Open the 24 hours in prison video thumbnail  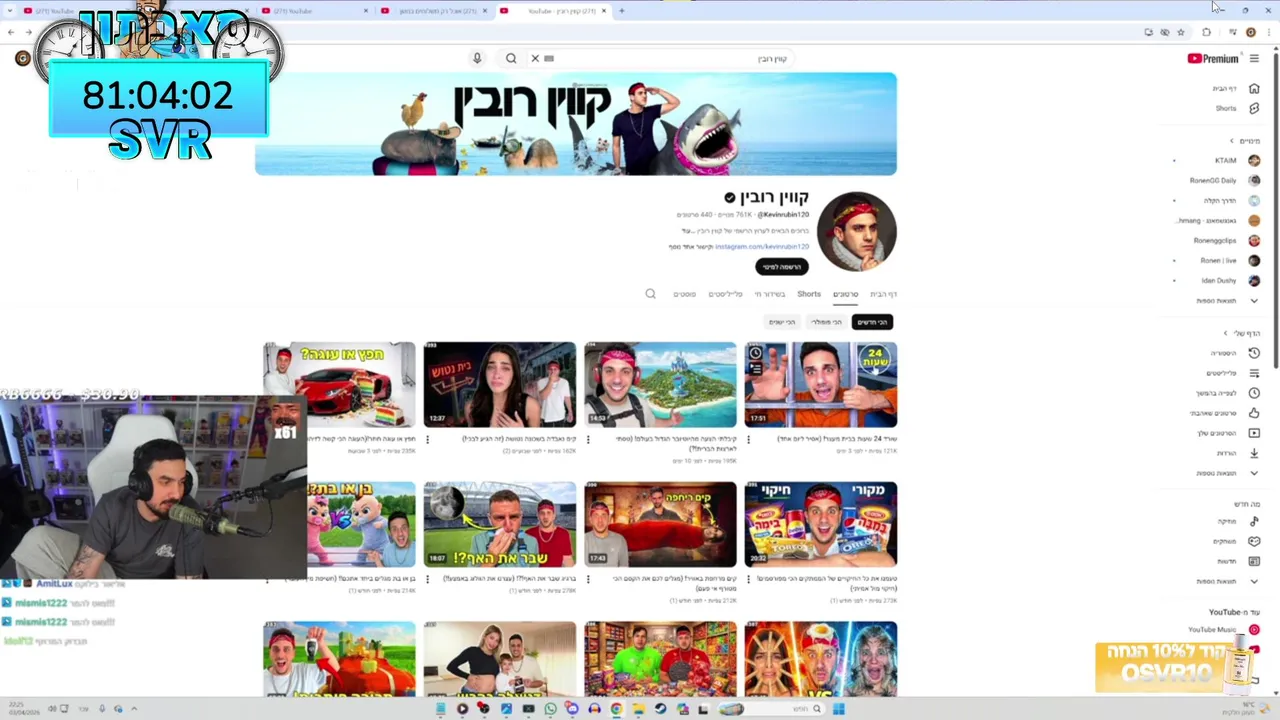tap(821, 385)
